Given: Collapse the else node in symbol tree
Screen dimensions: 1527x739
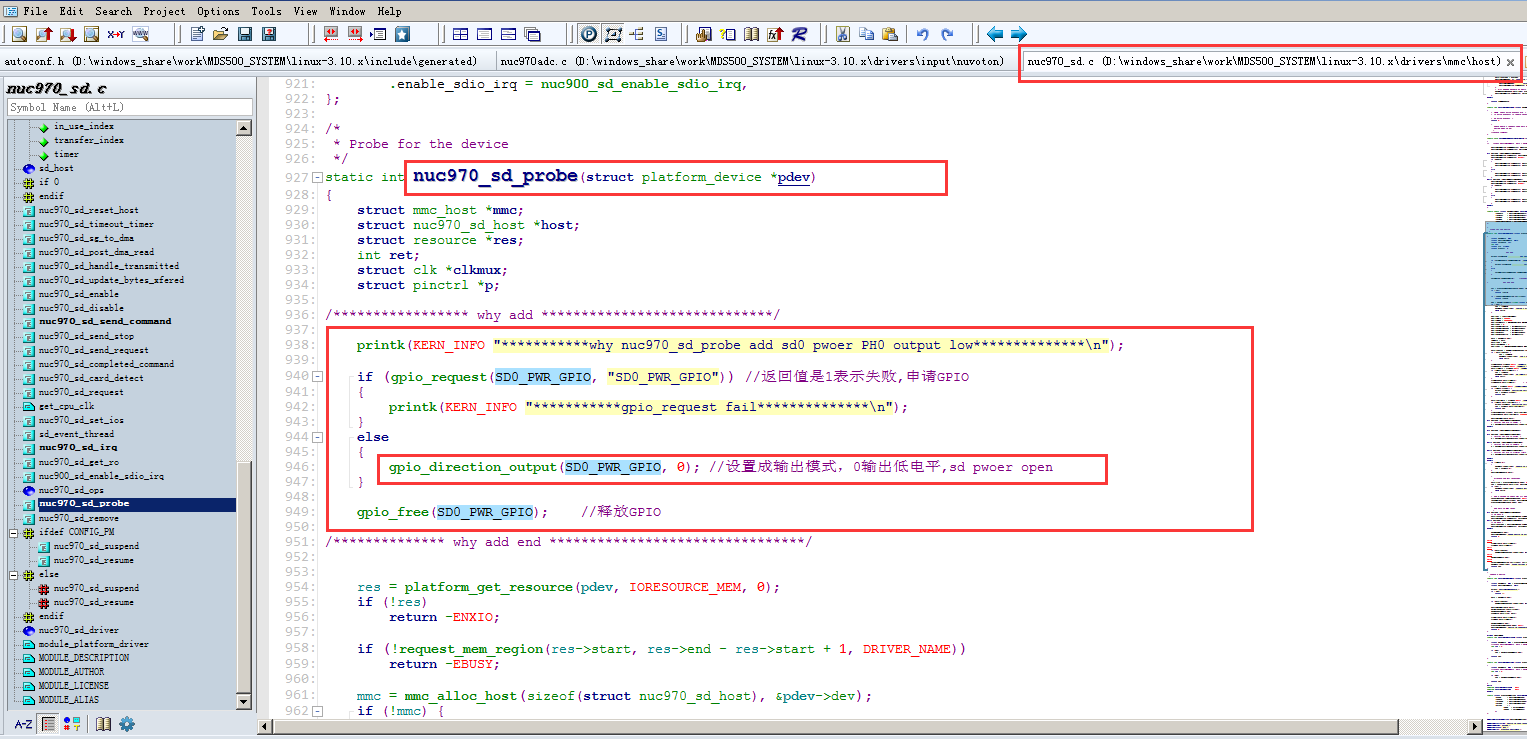Looking at the screenshot, I should click(14, 574).
